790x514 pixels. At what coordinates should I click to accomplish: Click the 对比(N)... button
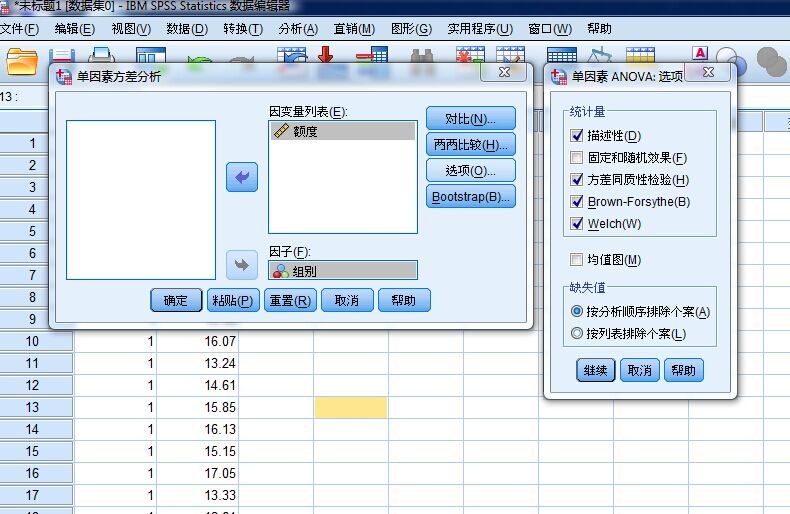(x=471, y=118)
